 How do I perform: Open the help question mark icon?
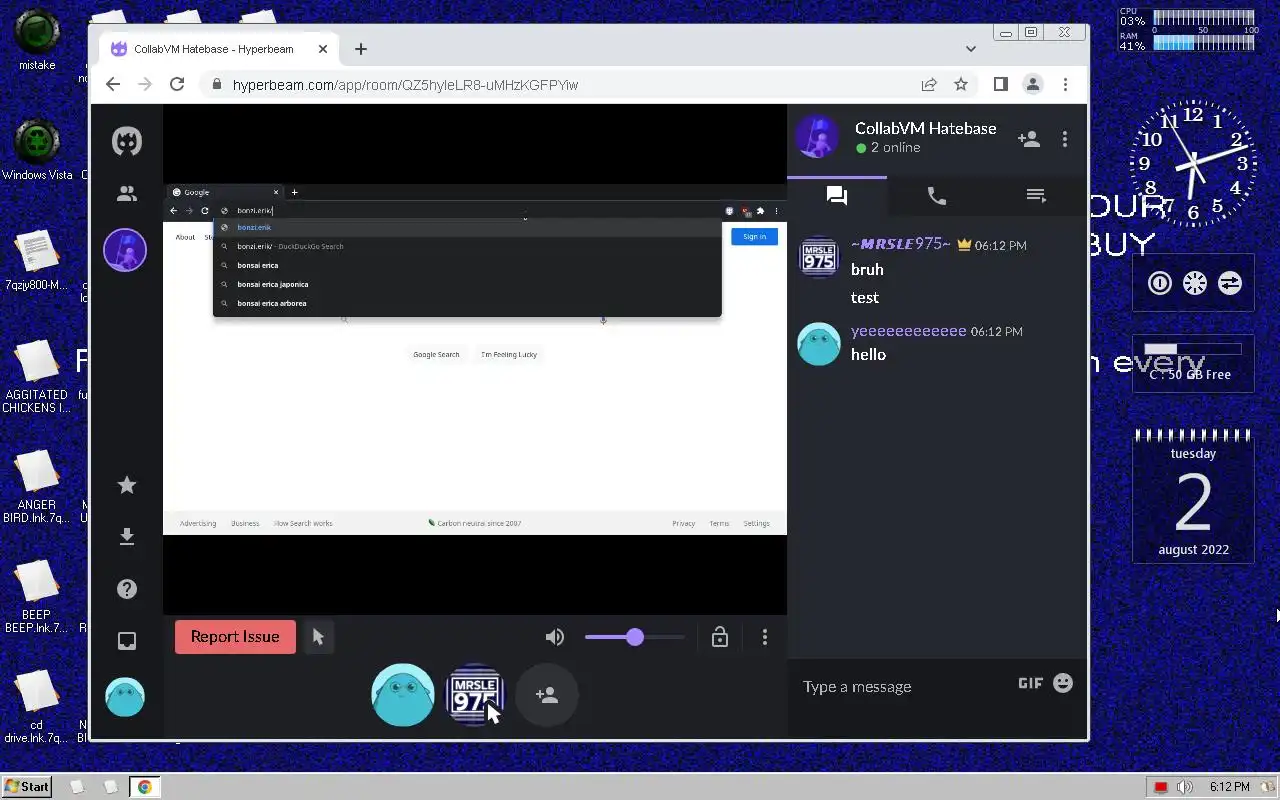click(126, 589)
